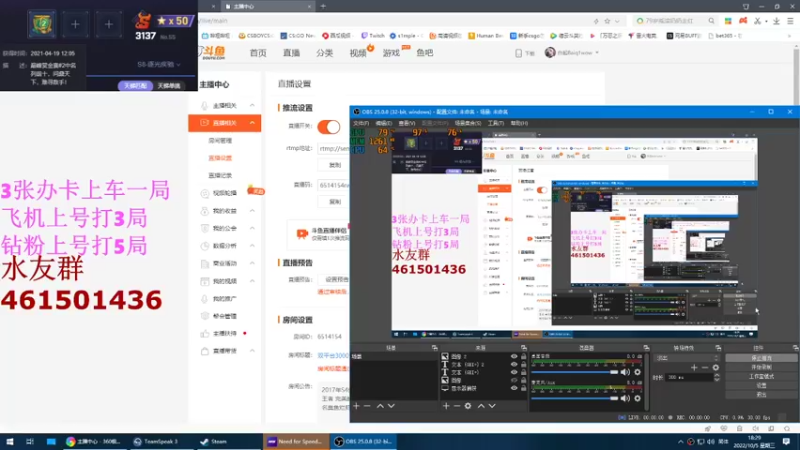Expand the 我的公会 sidebar section
Viewport: 800px width, 450px height.
[x=252, y=228]
